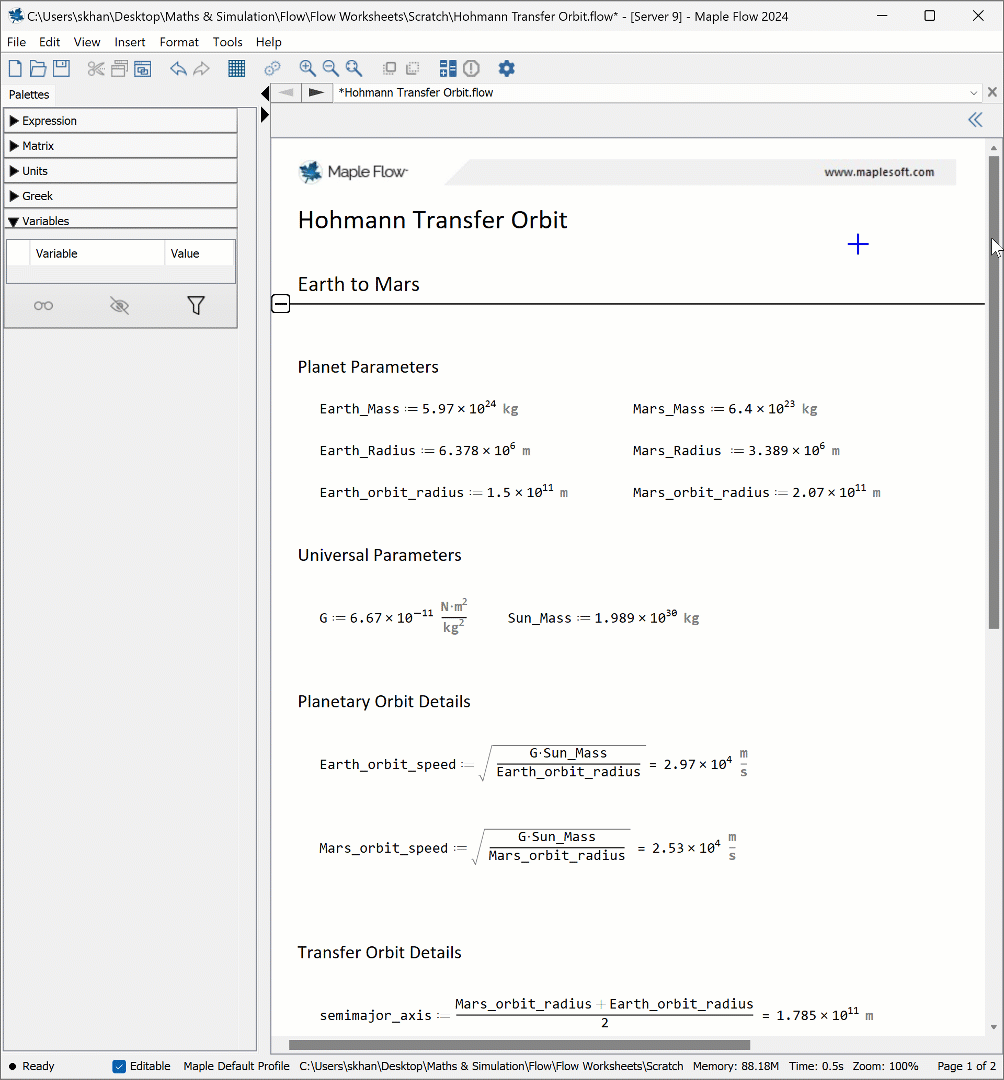This screenshot has height=1080, width=1004.
Task: Collapse the Variables palette
Action: [14, 221]
